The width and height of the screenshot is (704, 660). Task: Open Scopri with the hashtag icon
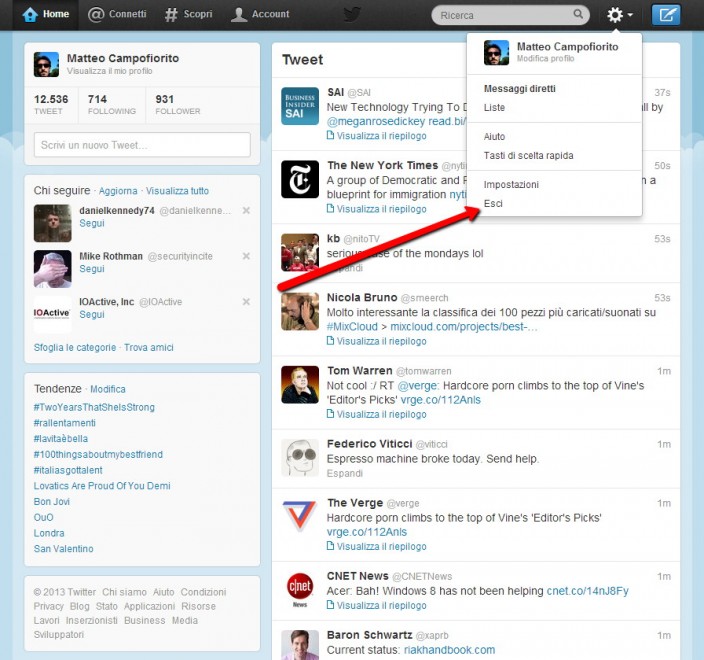pos(171,14)
